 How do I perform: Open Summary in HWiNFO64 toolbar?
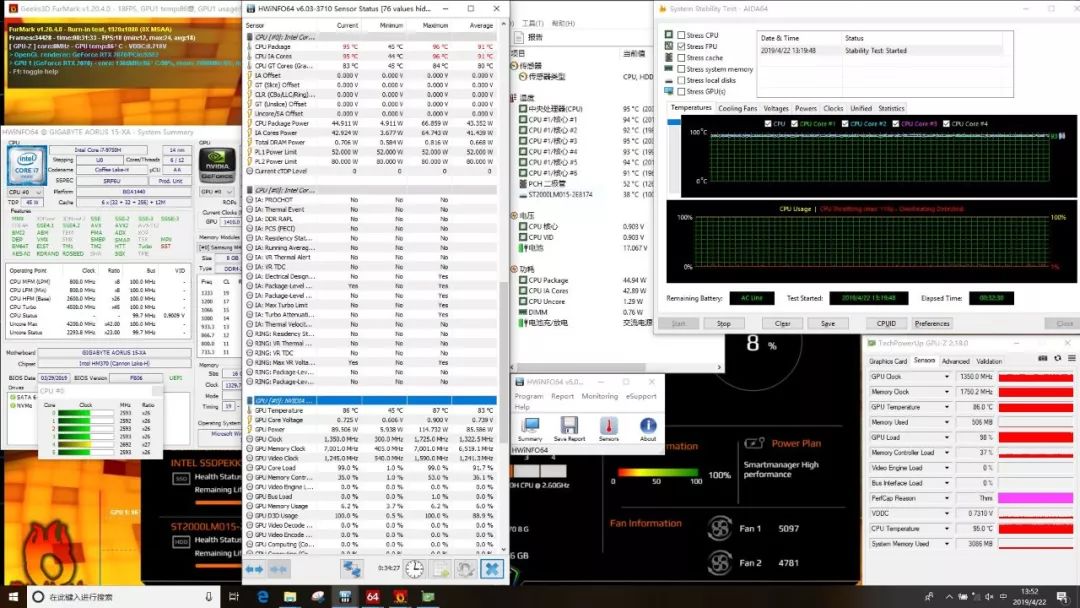(x=530, y=427)
